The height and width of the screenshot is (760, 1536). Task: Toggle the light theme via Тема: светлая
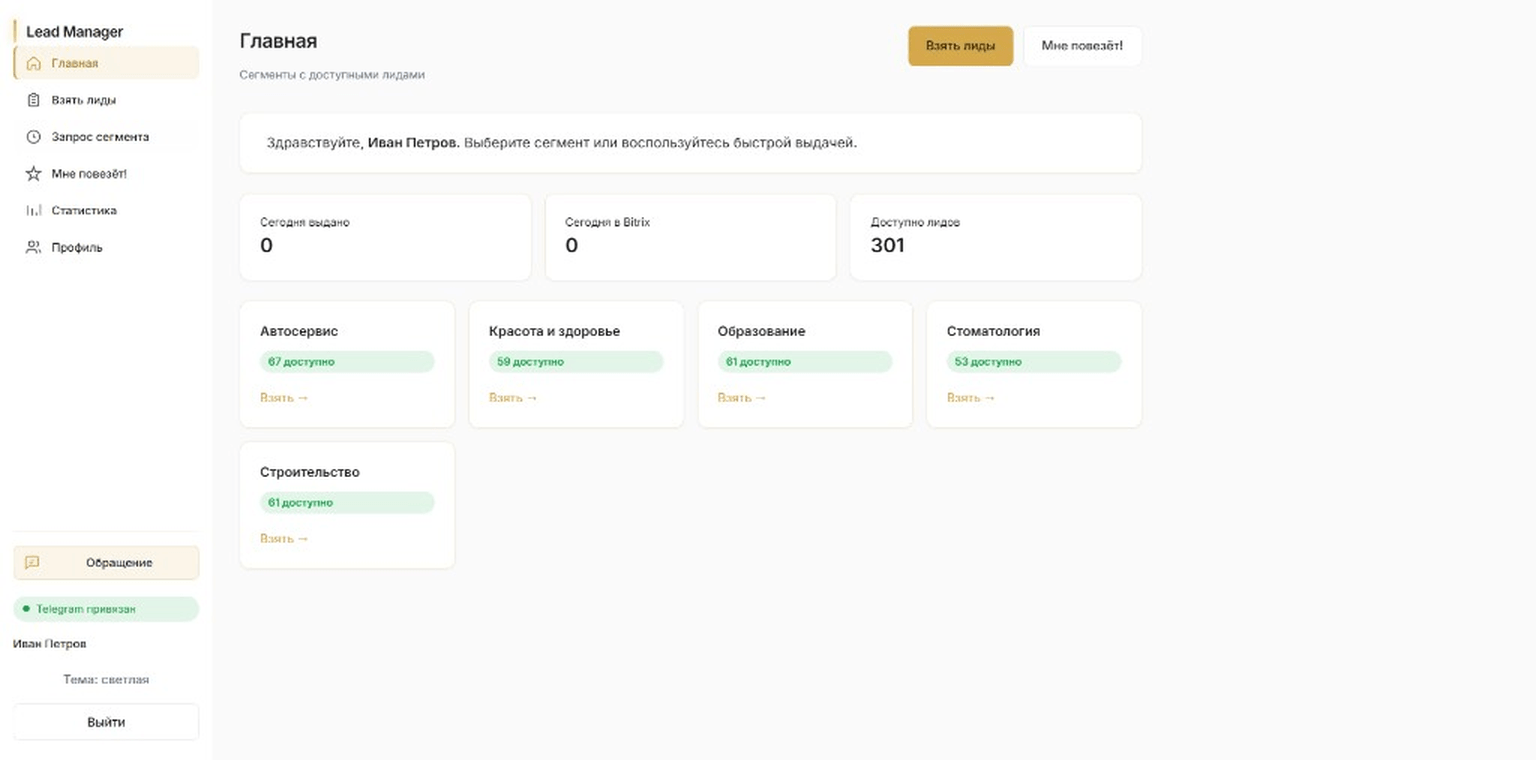106,680
